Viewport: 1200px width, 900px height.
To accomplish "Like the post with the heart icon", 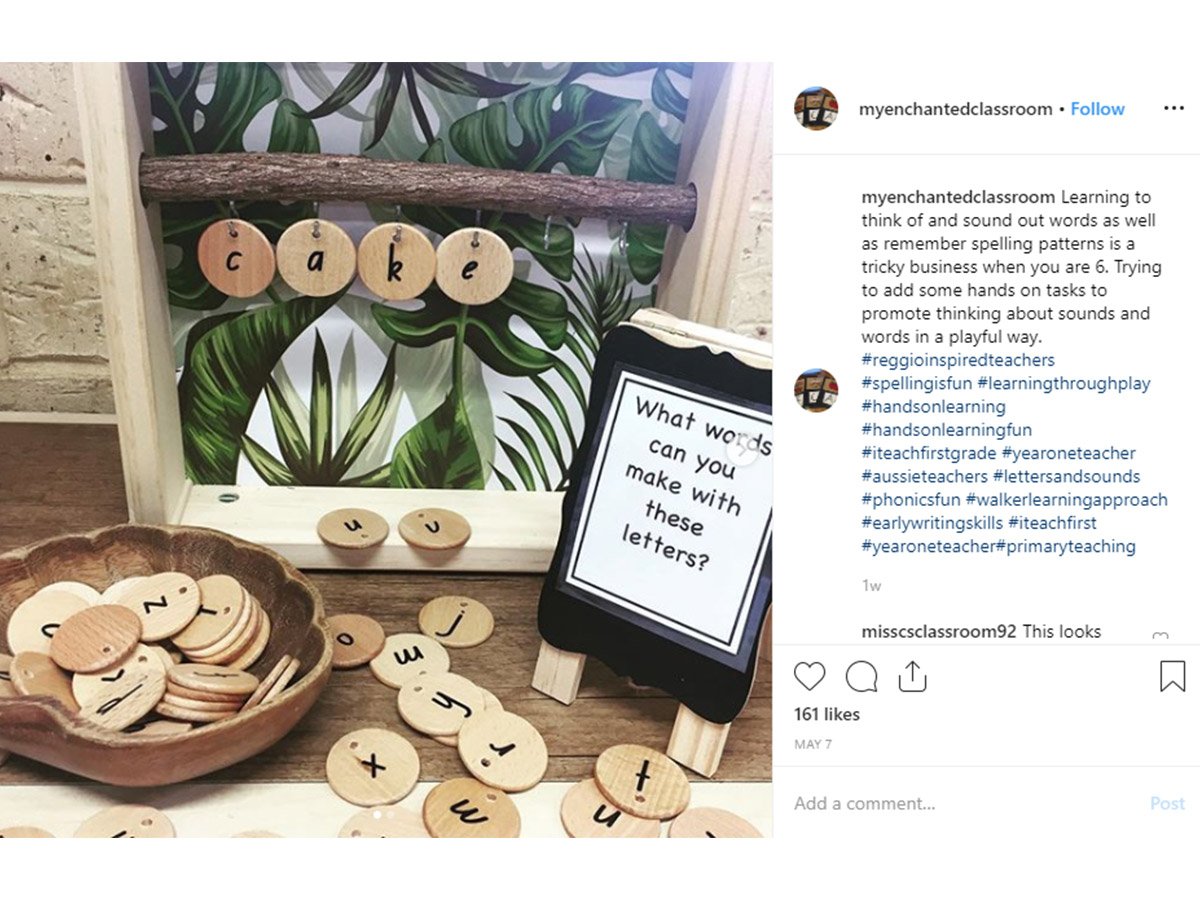I will tap(809, 677).
